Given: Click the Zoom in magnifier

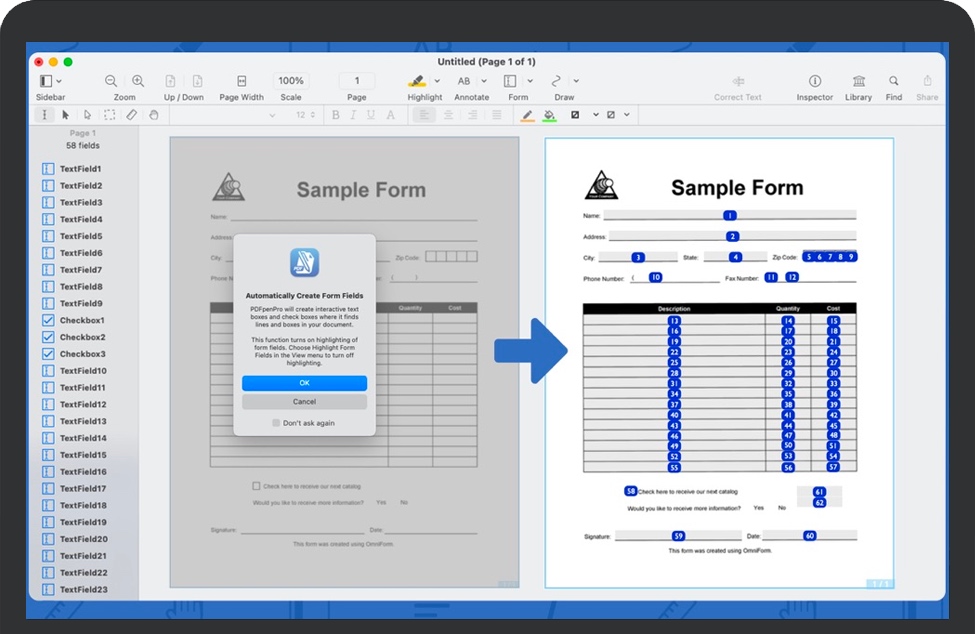Looking at the screenshot, I should click(138, 81).
